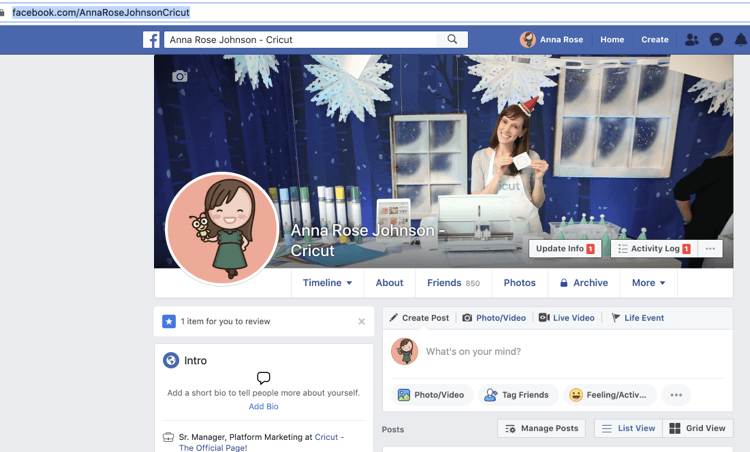Click the Add Bio link
This screenshot has width=750, height=452.
[264, 407]
